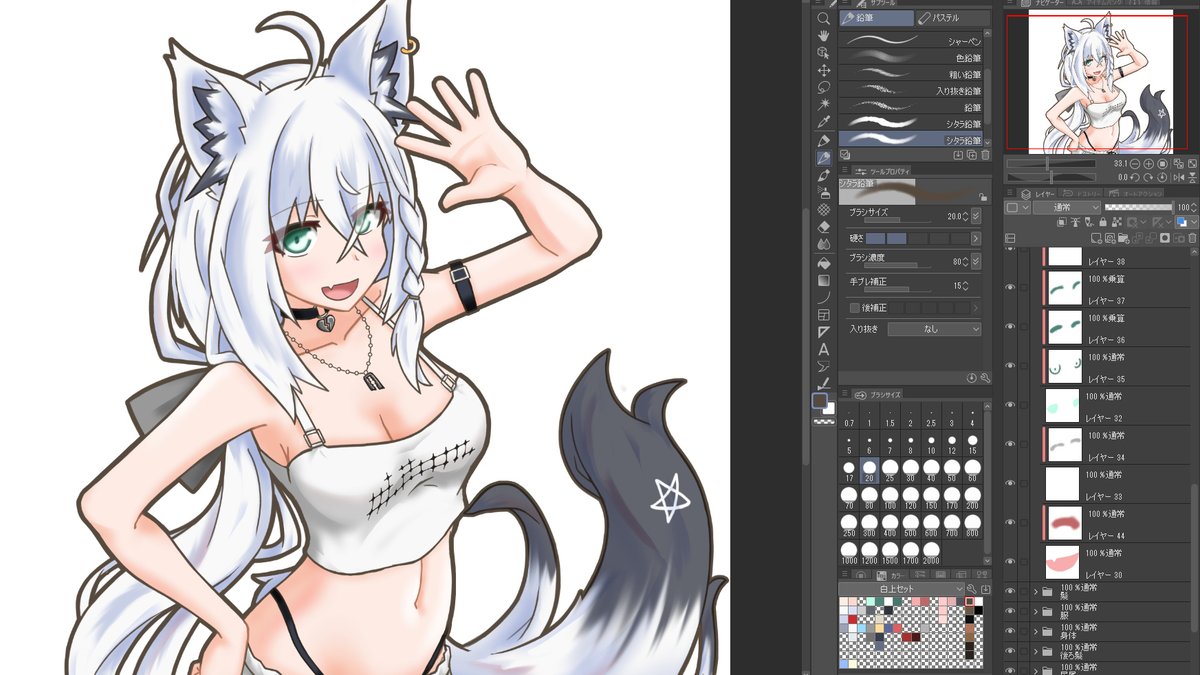Image resolution: width=1200 pixels, height=675 pixels.
Task: Toggle visibility of the 髪 folder
Action: point(1010,592)
